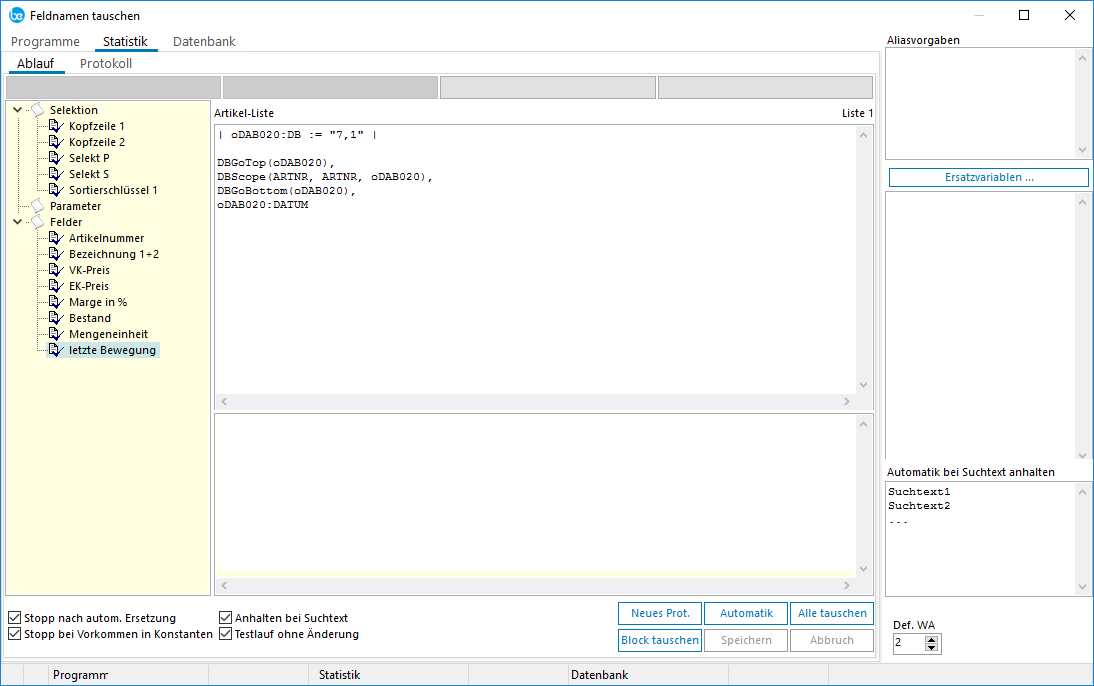Click the Sortierschlüssel 1 item icon

[56, 190]
